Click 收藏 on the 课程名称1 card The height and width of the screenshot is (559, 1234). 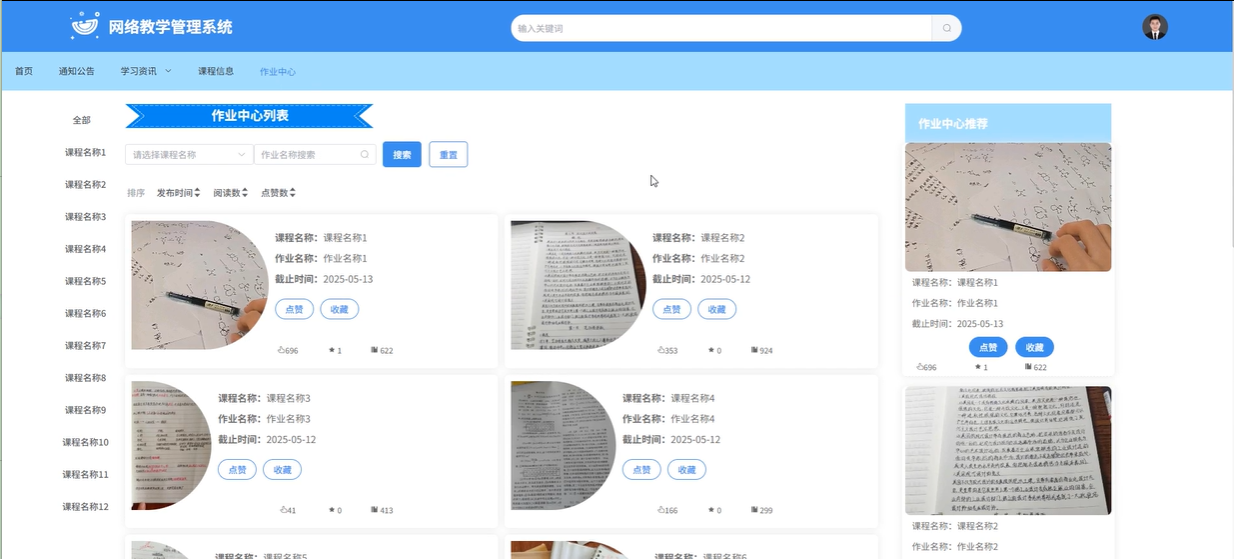[340, 310]
